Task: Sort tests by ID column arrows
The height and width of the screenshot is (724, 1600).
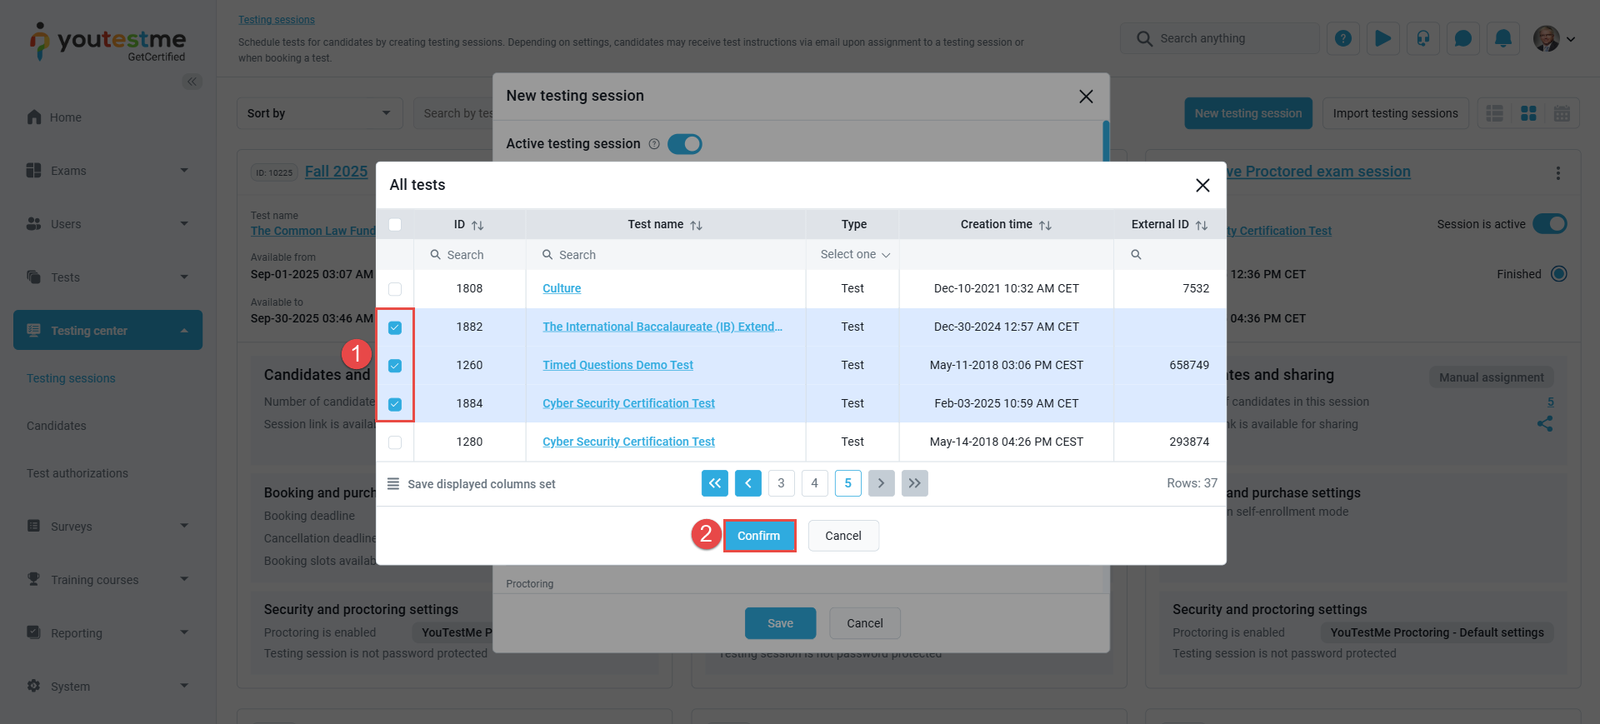Action: [478, 225]
